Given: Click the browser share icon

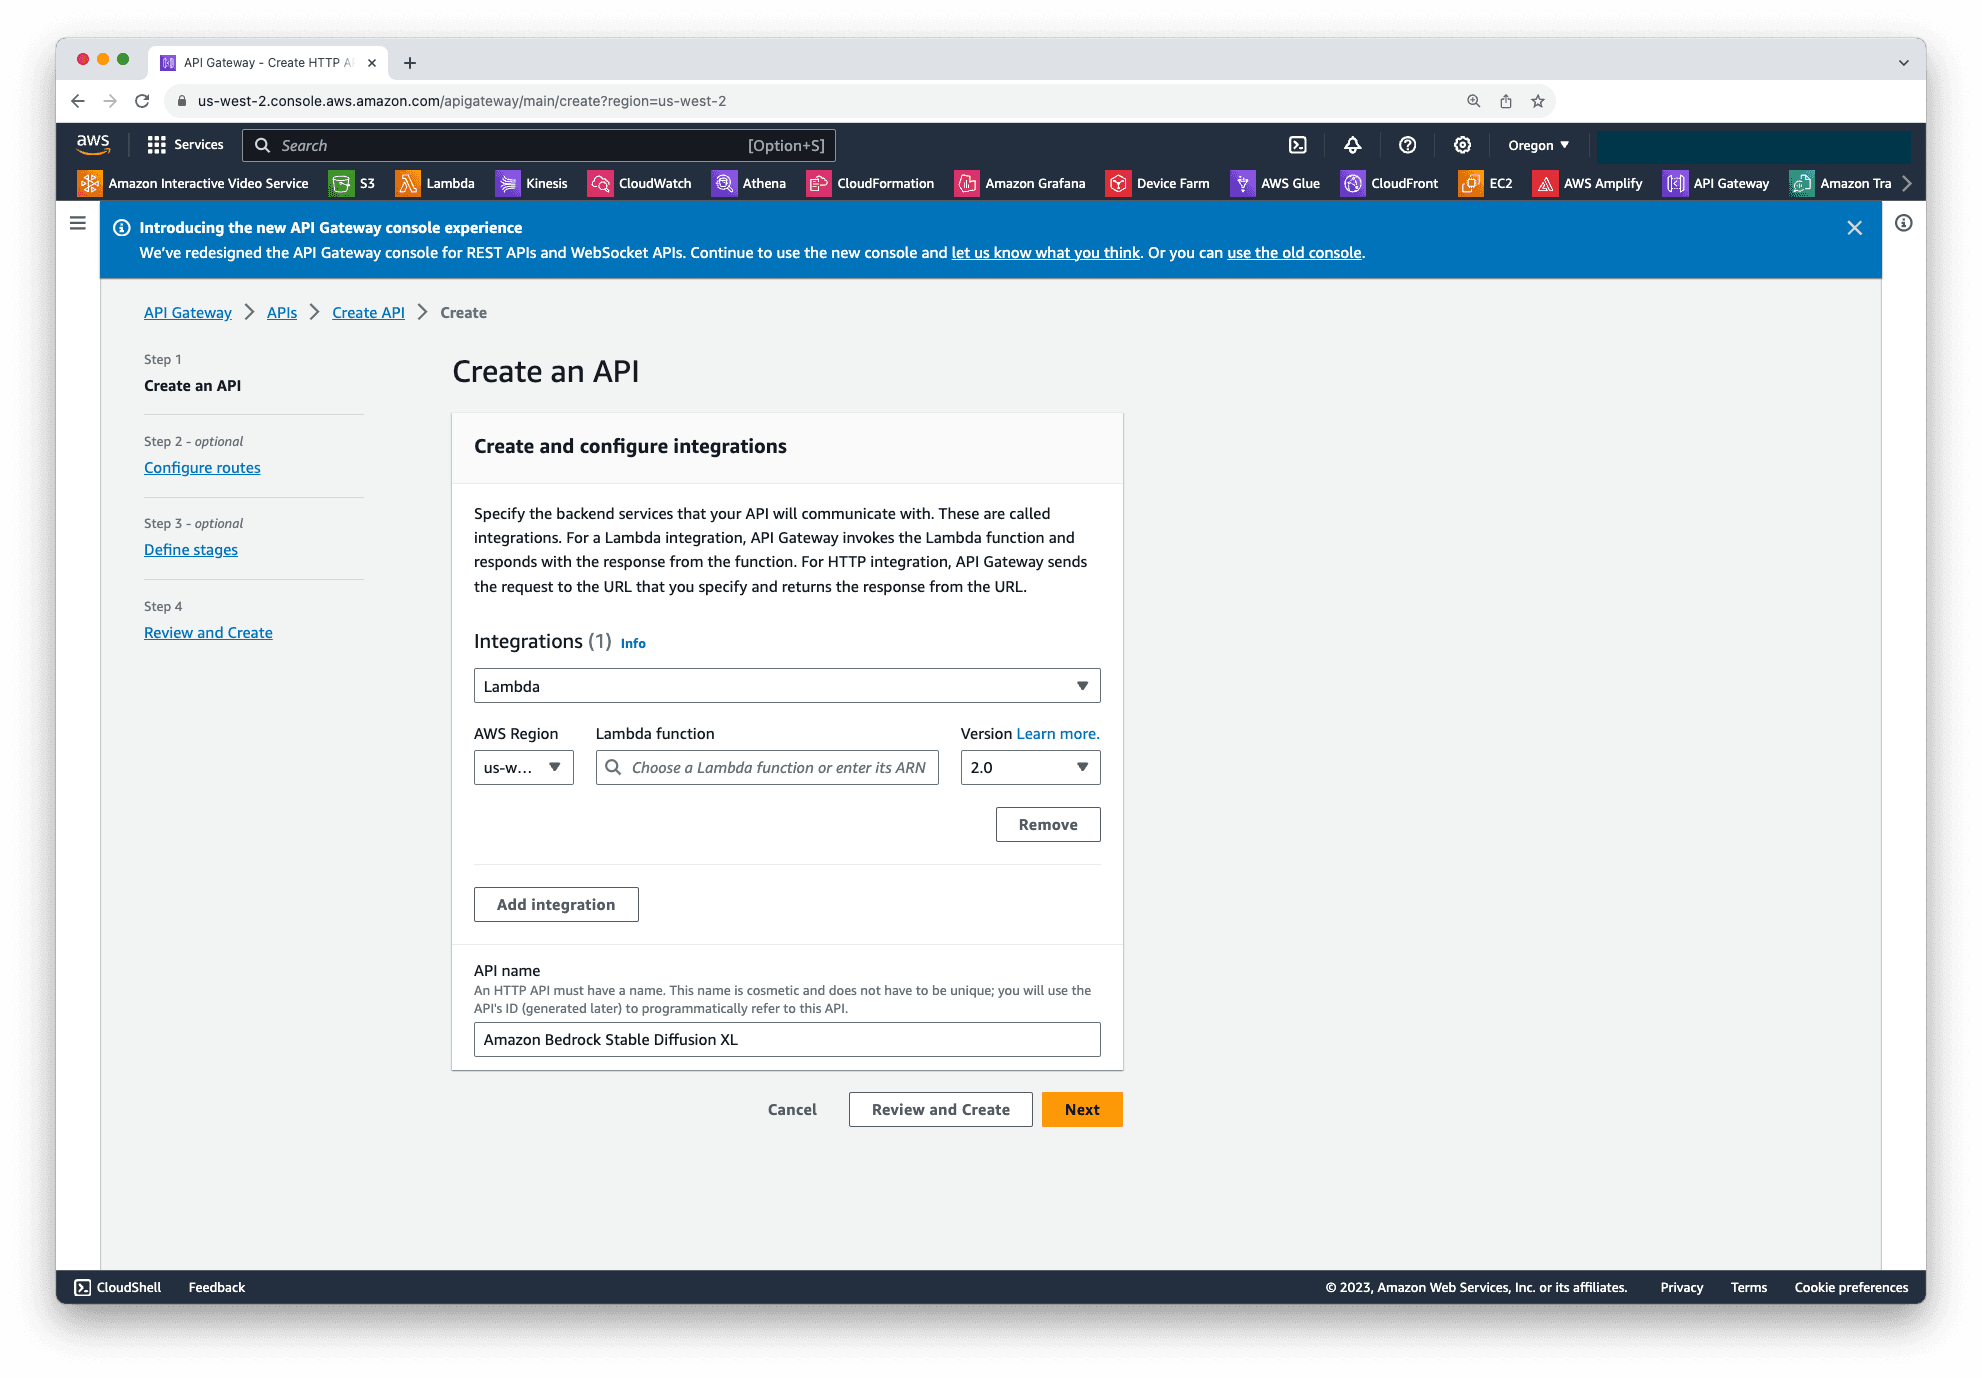Looking at the screenshot, I should pos(1506,101).
